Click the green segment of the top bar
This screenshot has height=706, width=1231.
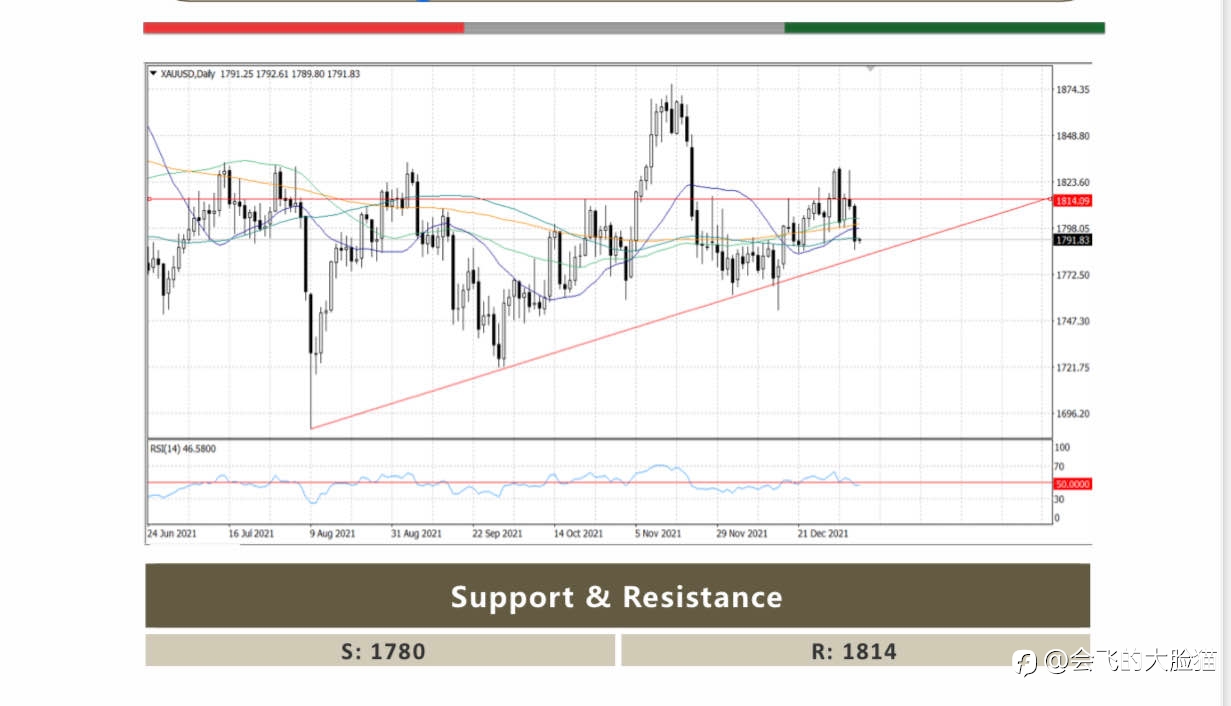pyautogui.click(x=944, y=28)
